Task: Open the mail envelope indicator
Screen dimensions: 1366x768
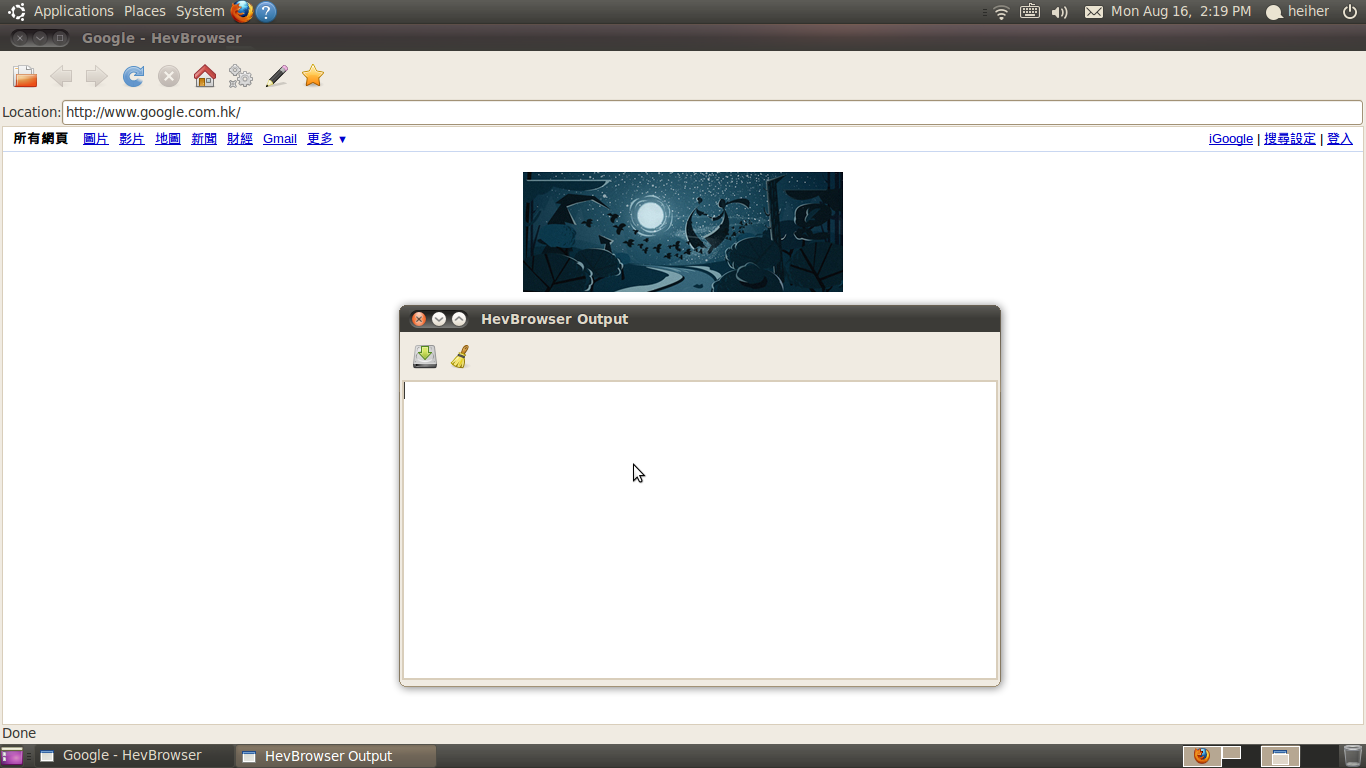Action: pos(1094,12)
